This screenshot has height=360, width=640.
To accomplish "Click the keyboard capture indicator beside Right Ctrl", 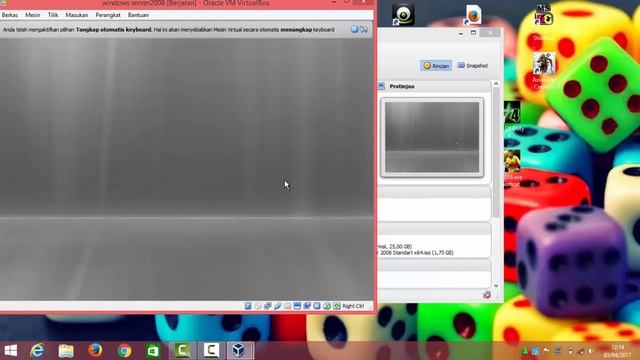I will [x=337, y=306].
